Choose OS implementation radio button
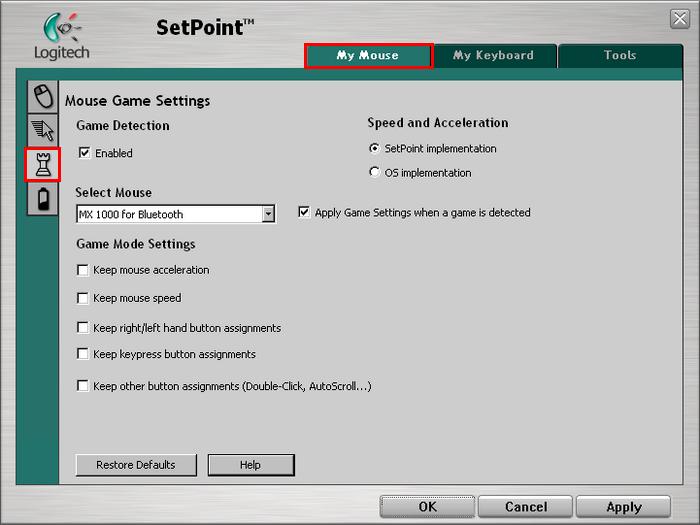This screenshot has width=700, height=525. 375,173
